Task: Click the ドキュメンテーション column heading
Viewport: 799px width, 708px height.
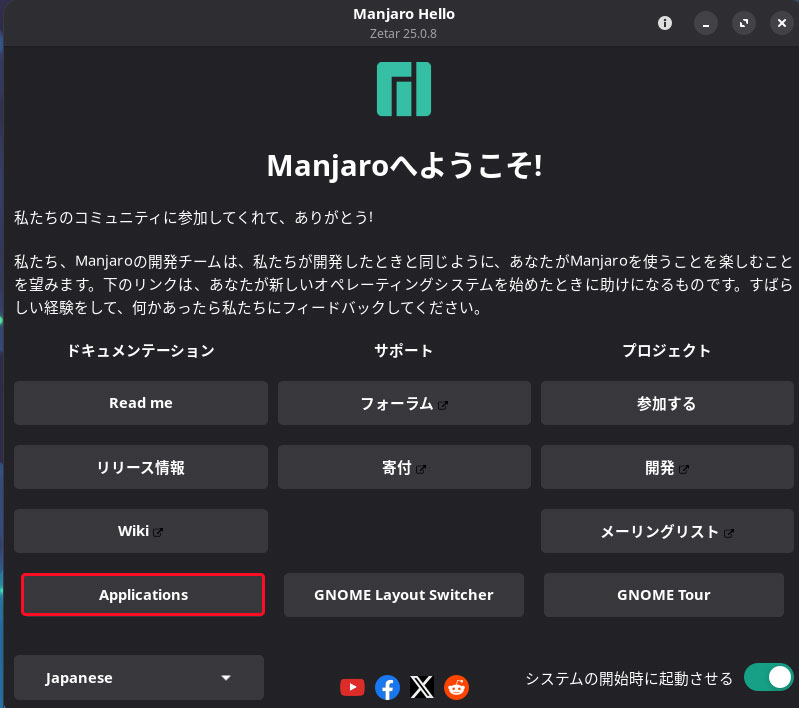Action: pos(141,351)
